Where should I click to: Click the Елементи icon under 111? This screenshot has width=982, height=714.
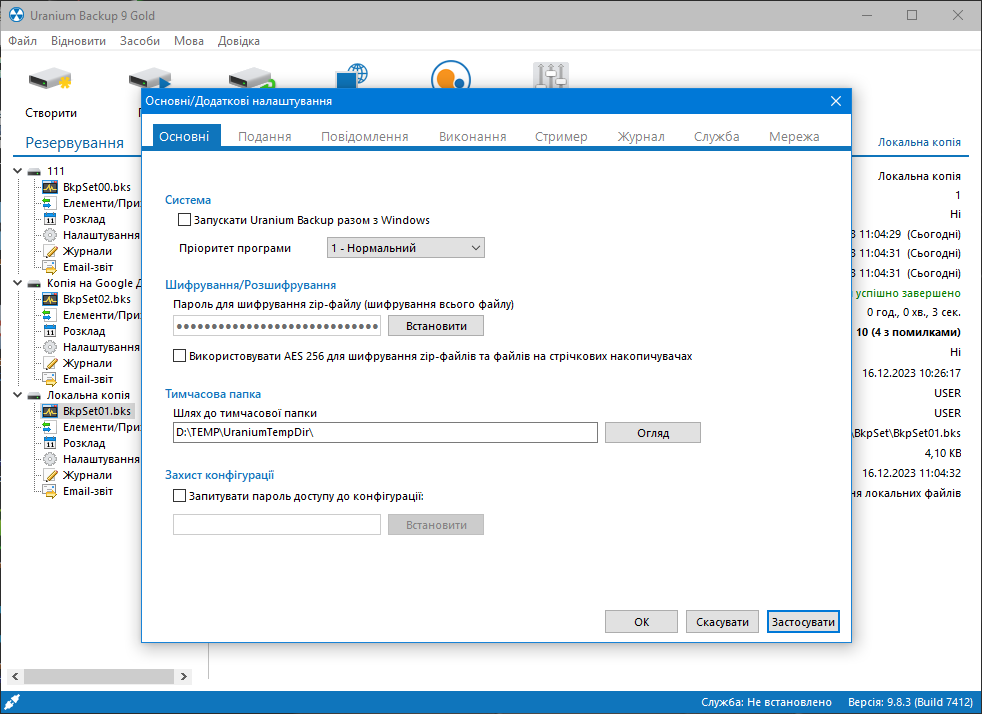pyautogui.click(x=50, y=203)
